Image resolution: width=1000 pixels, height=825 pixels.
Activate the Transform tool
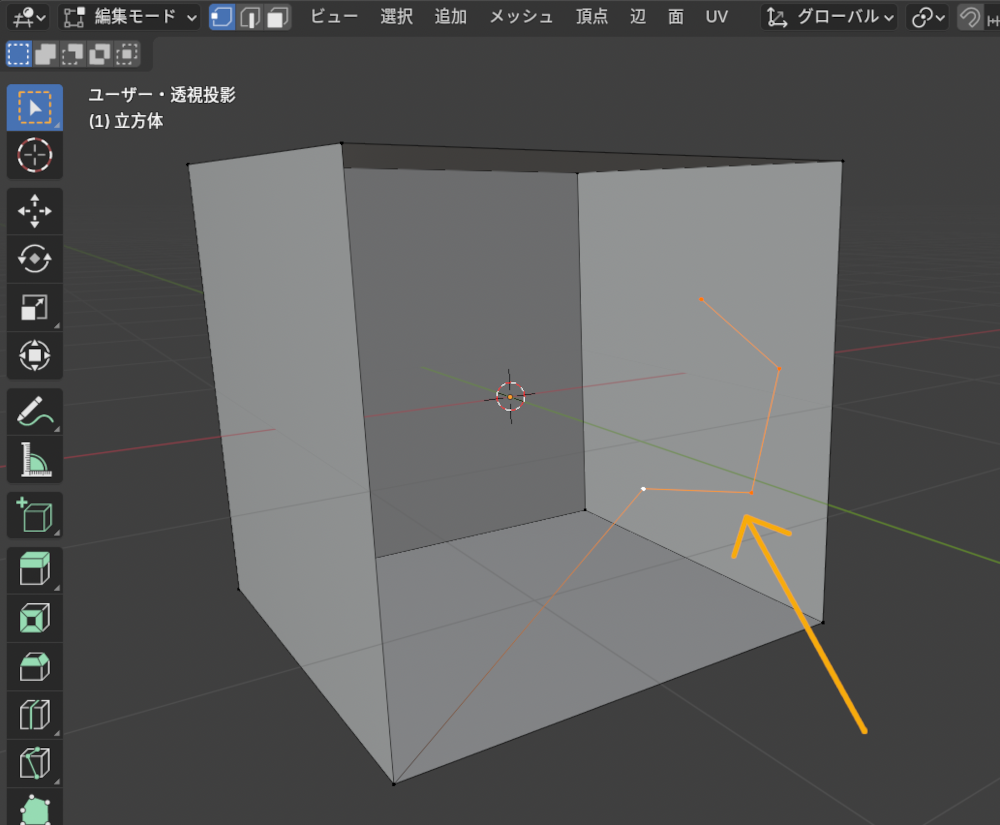[35, 356]
